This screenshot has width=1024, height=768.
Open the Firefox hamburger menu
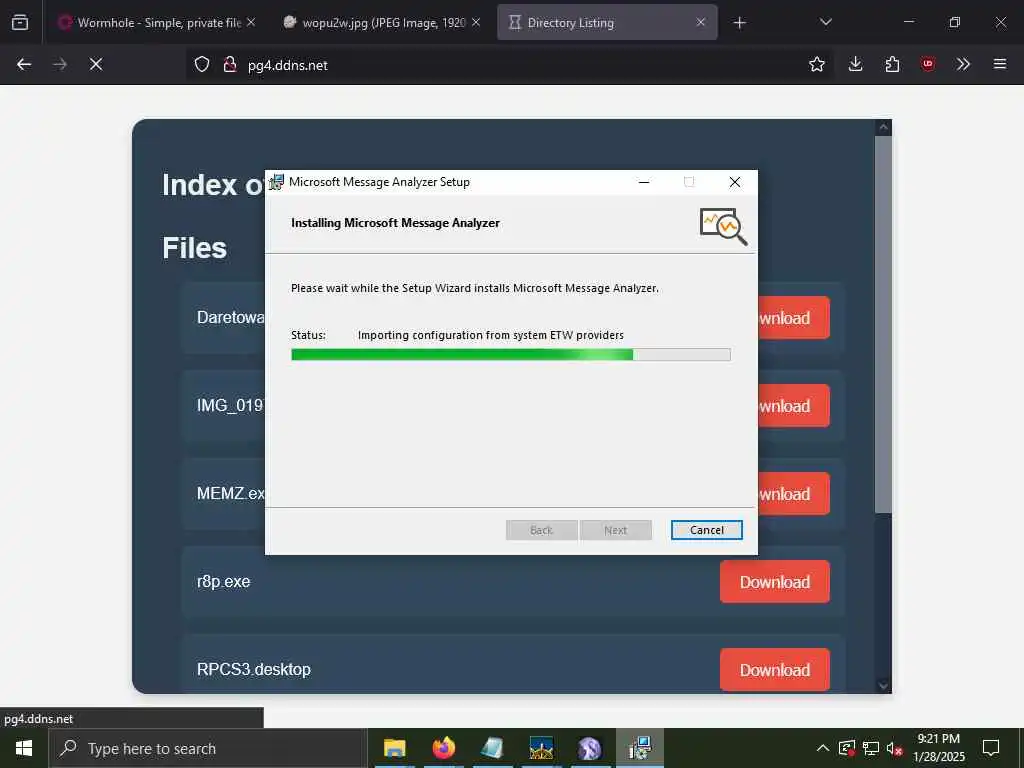coord(1000,64)
